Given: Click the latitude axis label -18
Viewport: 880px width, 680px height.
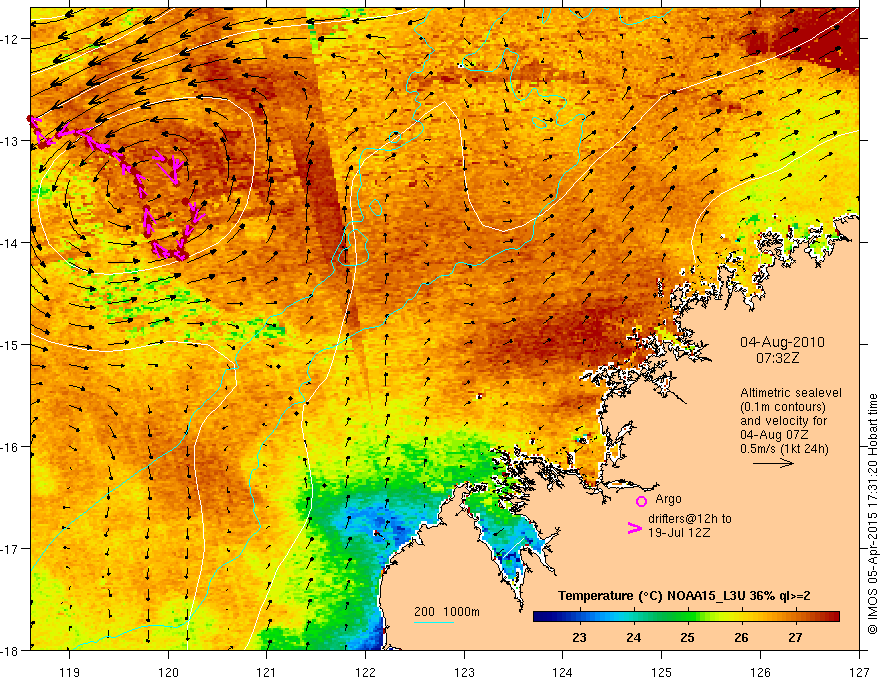Looking at the screenshot, I should point(11,650).
